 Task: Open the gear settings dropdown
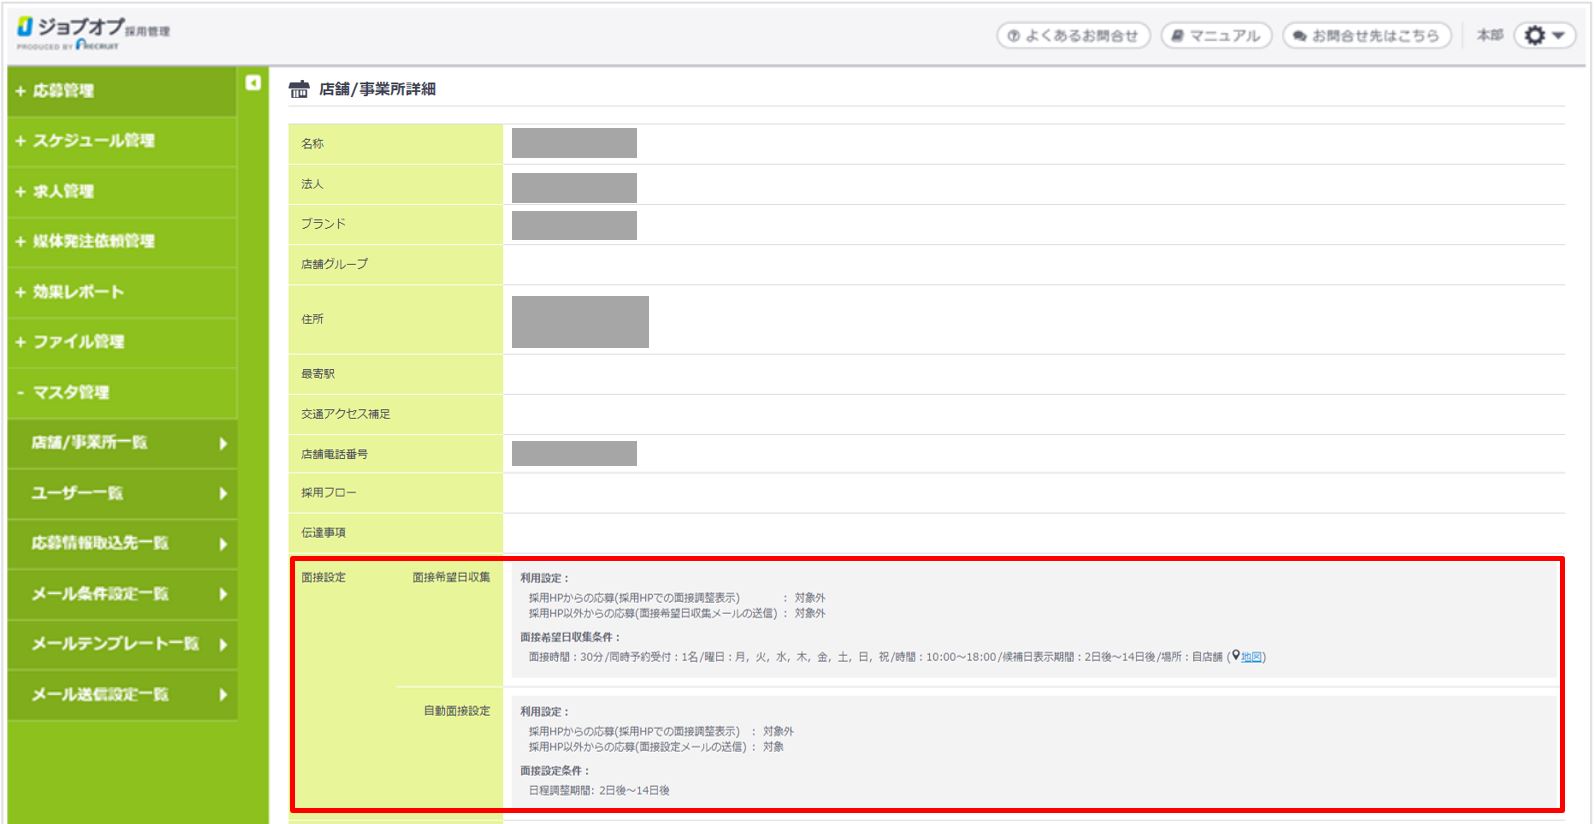1544,36
